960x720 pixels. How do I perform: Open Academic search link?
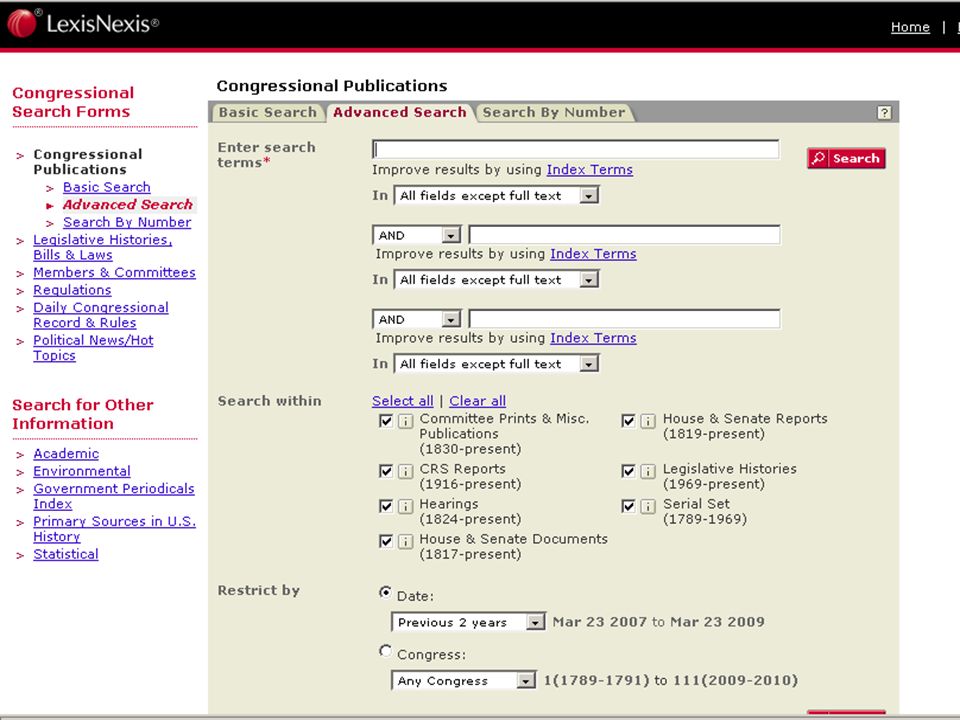[66, 454]
